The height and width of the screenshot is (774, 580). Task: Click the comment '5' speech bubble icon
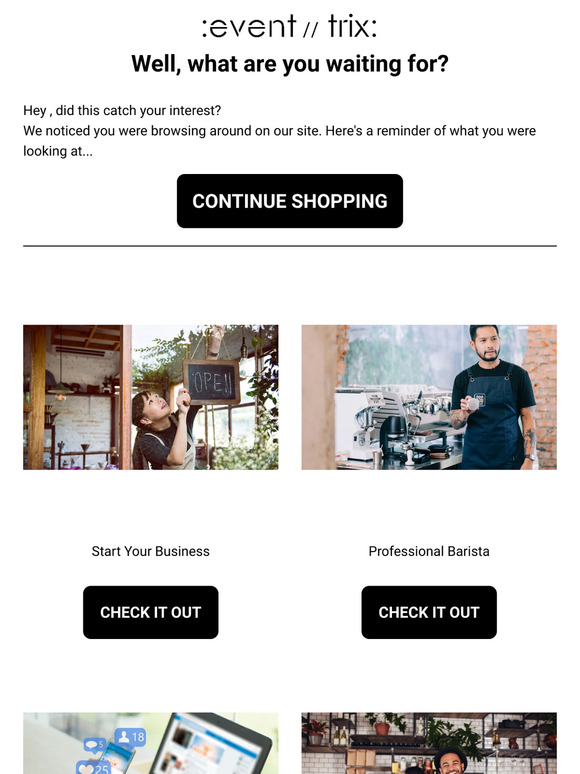pos(94,744)
